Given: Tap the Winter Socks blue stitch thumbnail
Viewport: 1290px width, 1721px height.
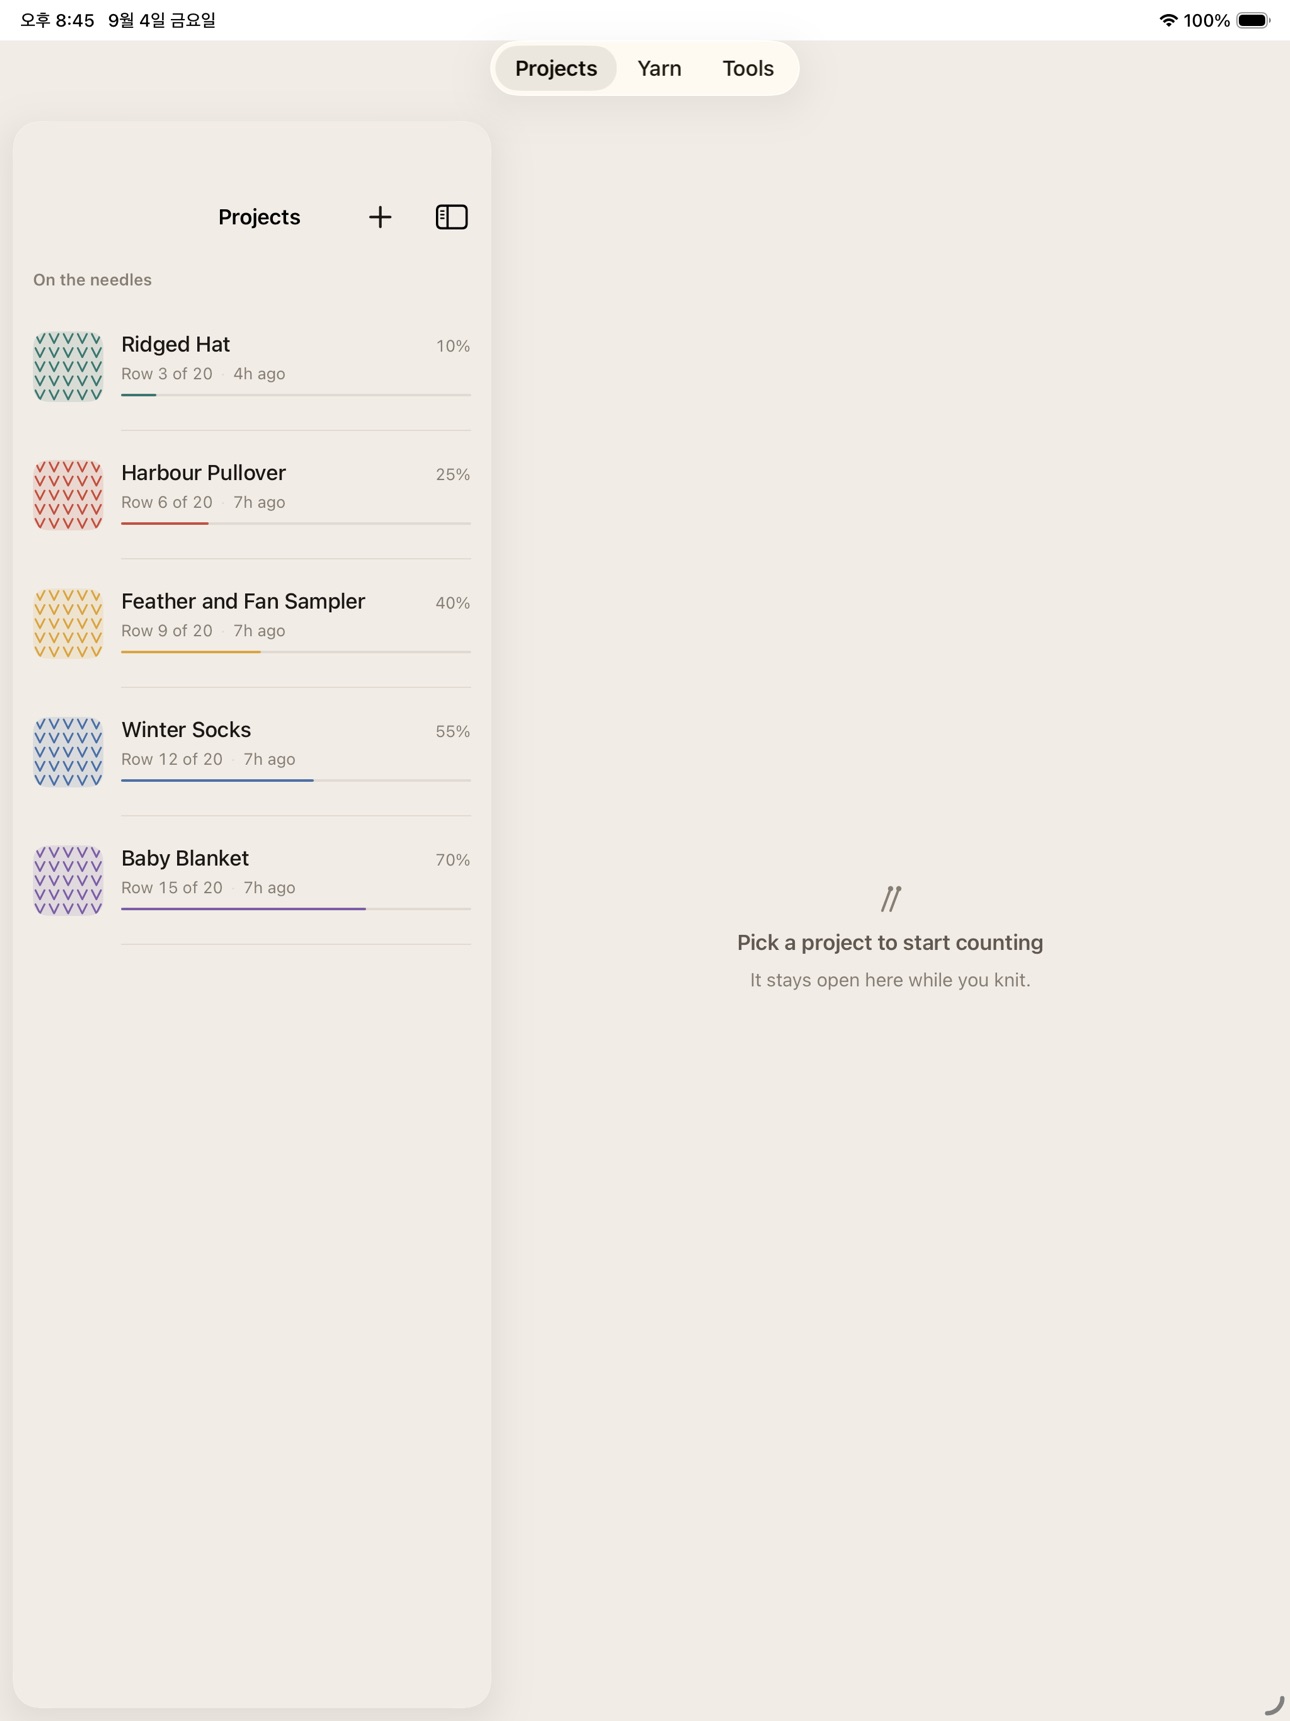Looking at the screenshot, I should [x=68, y=752].
